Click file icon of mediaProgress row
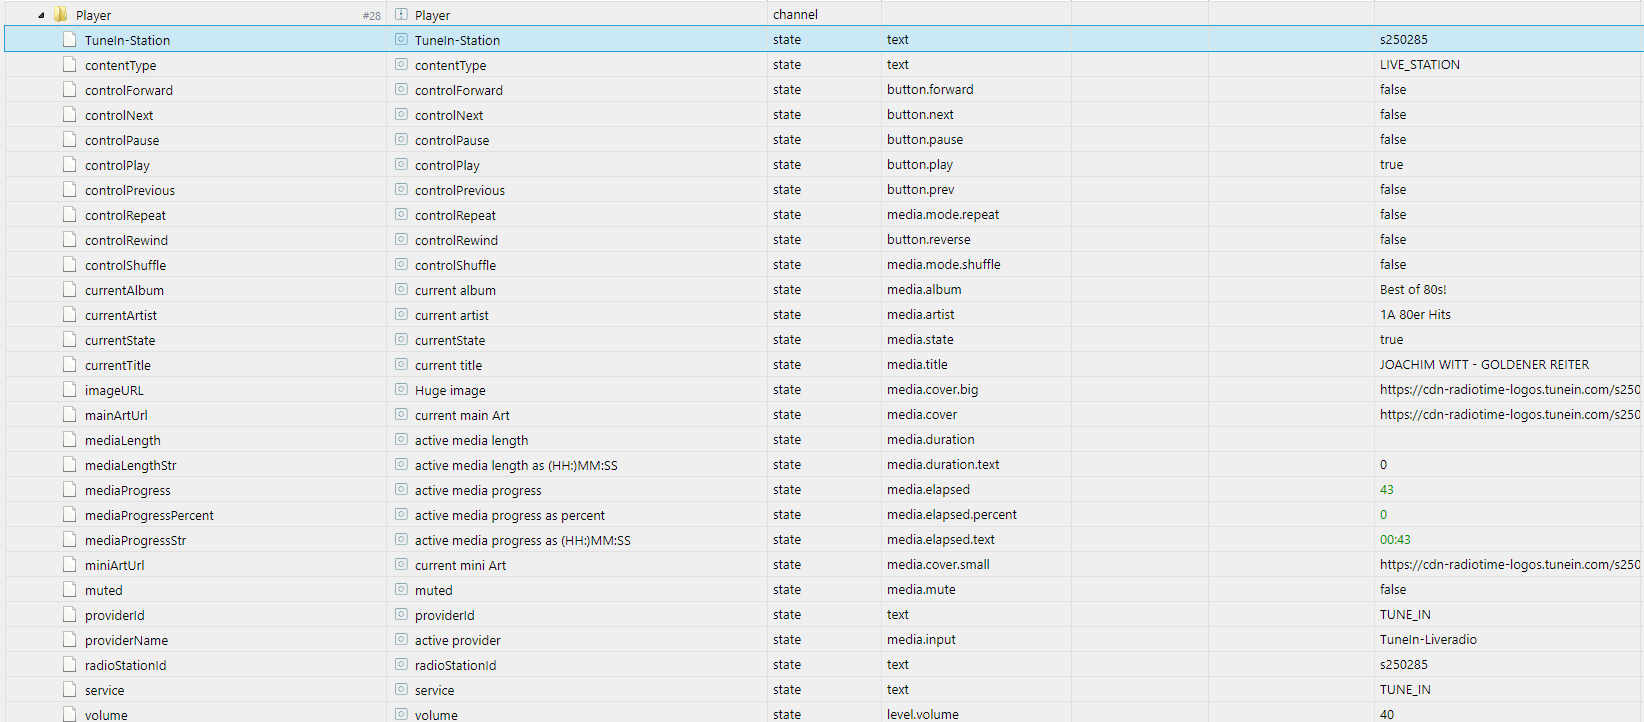Image resolution: width=1644 pixels, height=722 pixels. (x=69, y=490)
